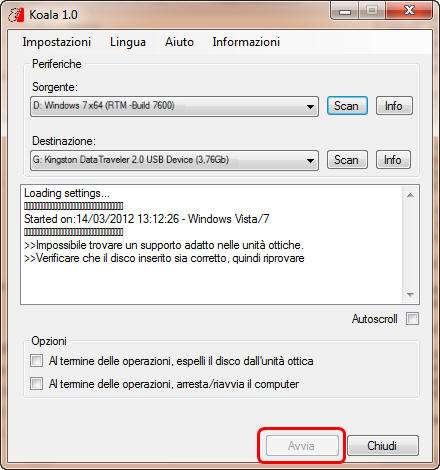The height and width of the screenshot is (470, 440).
Task: Click the Koala app icon in title bar
Action: (16, 15)
